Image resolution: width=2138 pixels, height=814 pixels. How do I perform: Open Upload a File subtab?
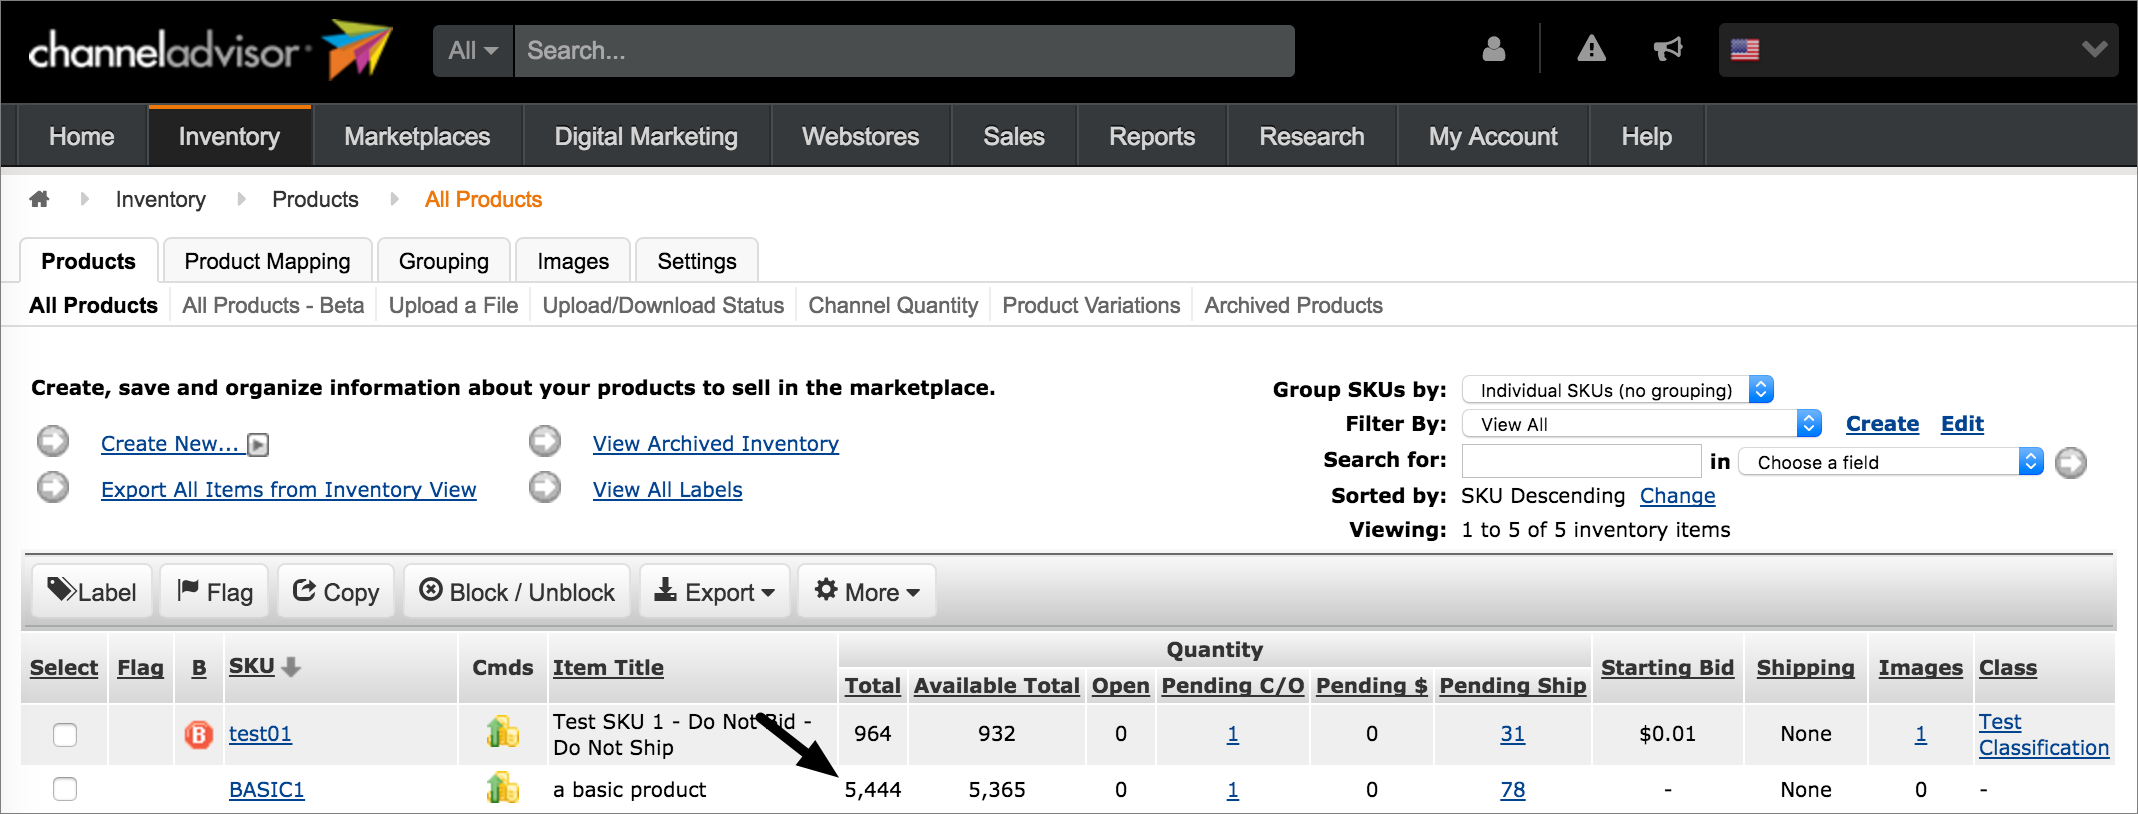coord(453,305)
